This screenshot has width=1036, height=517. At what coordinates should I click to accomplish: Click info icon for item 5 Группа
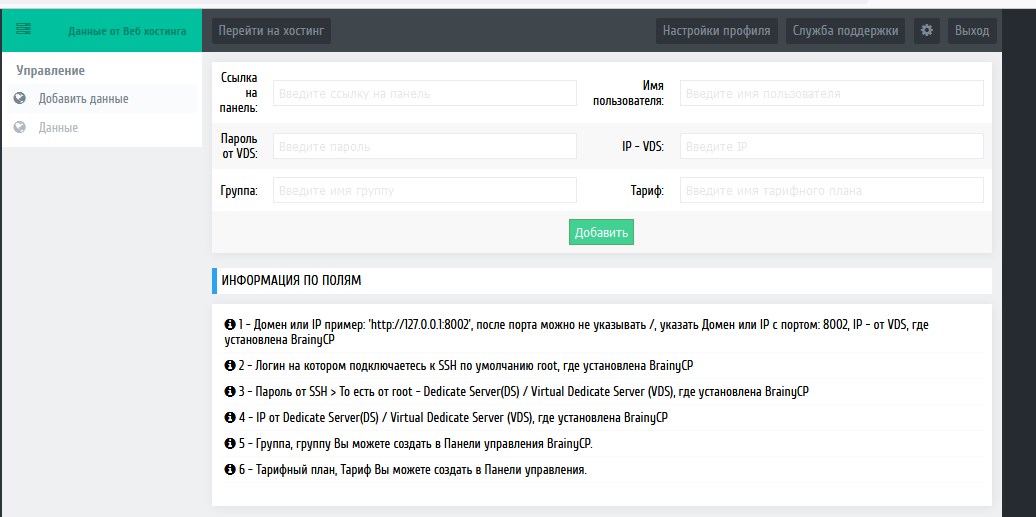click(x=229, y=443)
